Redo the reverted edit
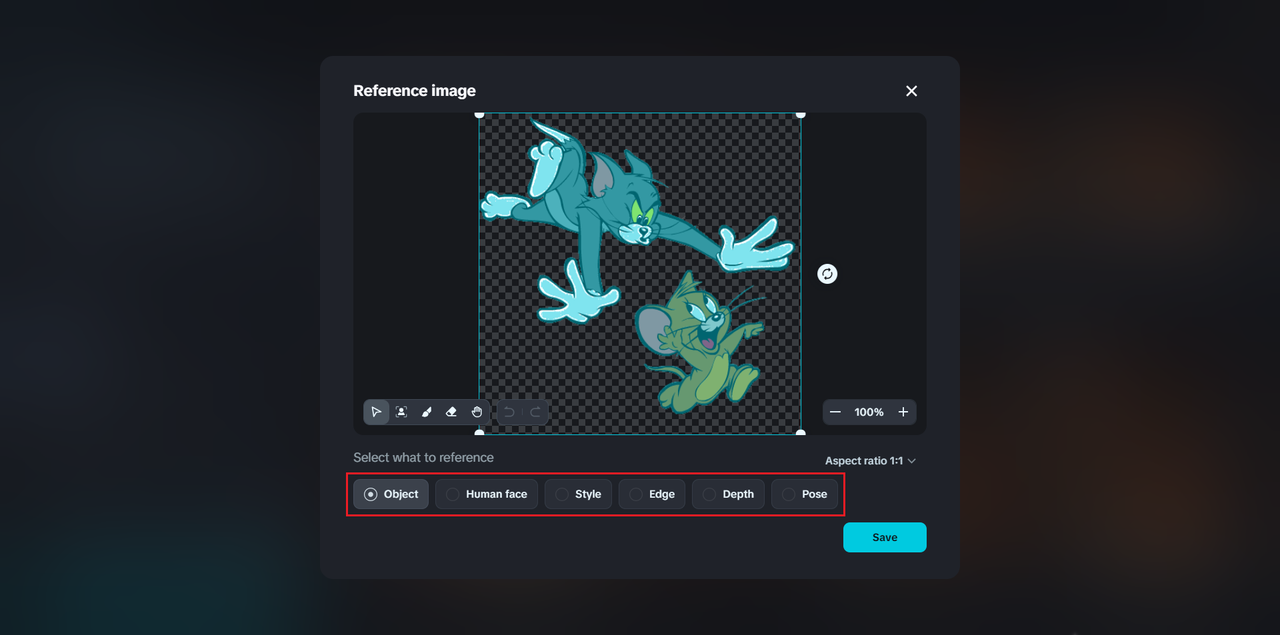This screenshot has width=1280, height=635. coord(535,412)
